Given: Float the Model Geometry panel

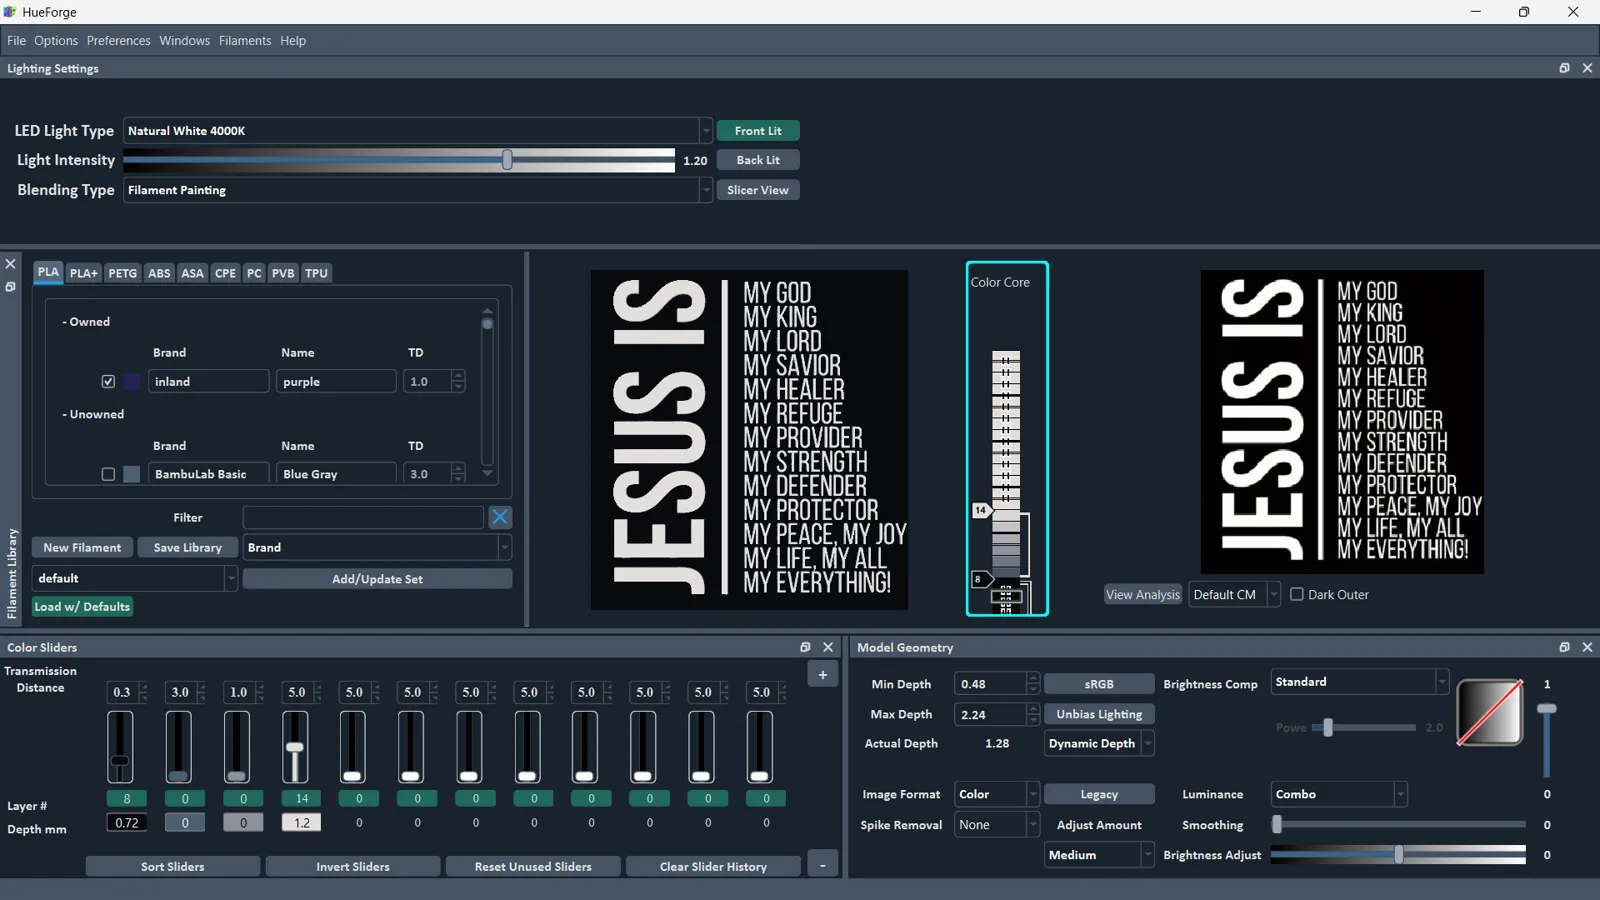Looking at the screenshot, I should (x=1564, y=647).
